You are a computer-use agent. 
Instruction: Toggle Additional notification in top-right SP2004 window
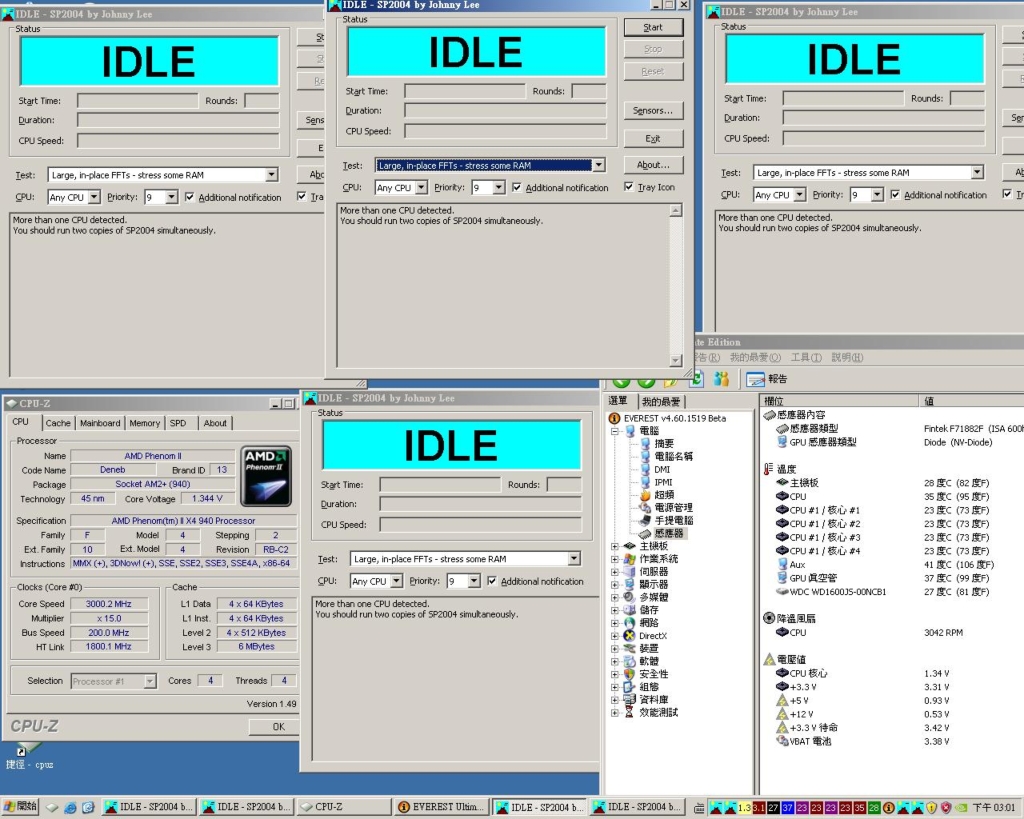[895, 194]
